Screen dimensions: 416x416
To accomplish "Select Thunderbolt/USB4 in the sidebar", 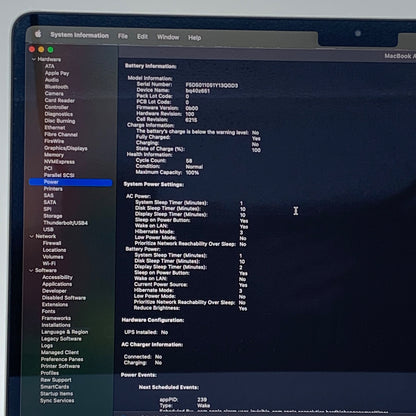I will (65, 223).
